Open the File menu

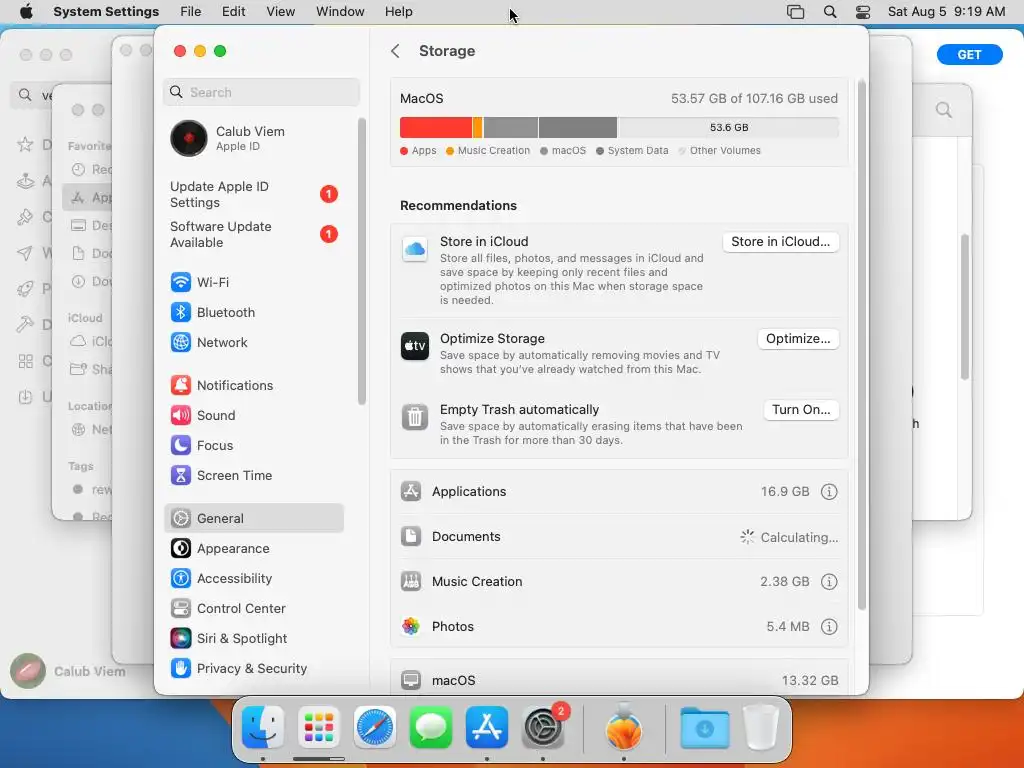click(x=191, y=12)
